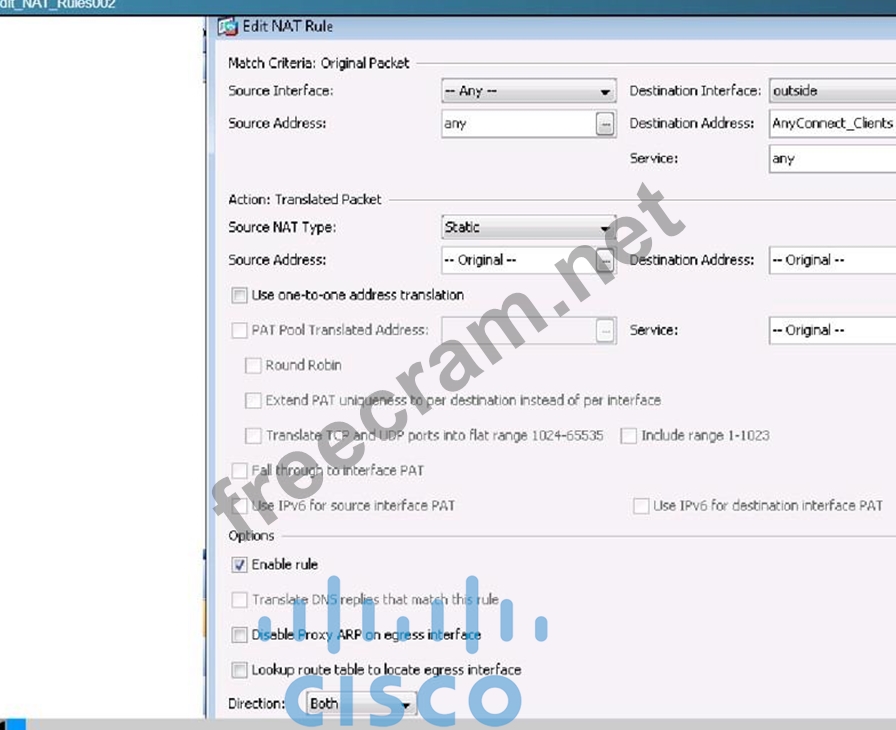Tick Disable Proxy ARP on egress interface
The height and width of the screenshot is (730, 896).
239,635
